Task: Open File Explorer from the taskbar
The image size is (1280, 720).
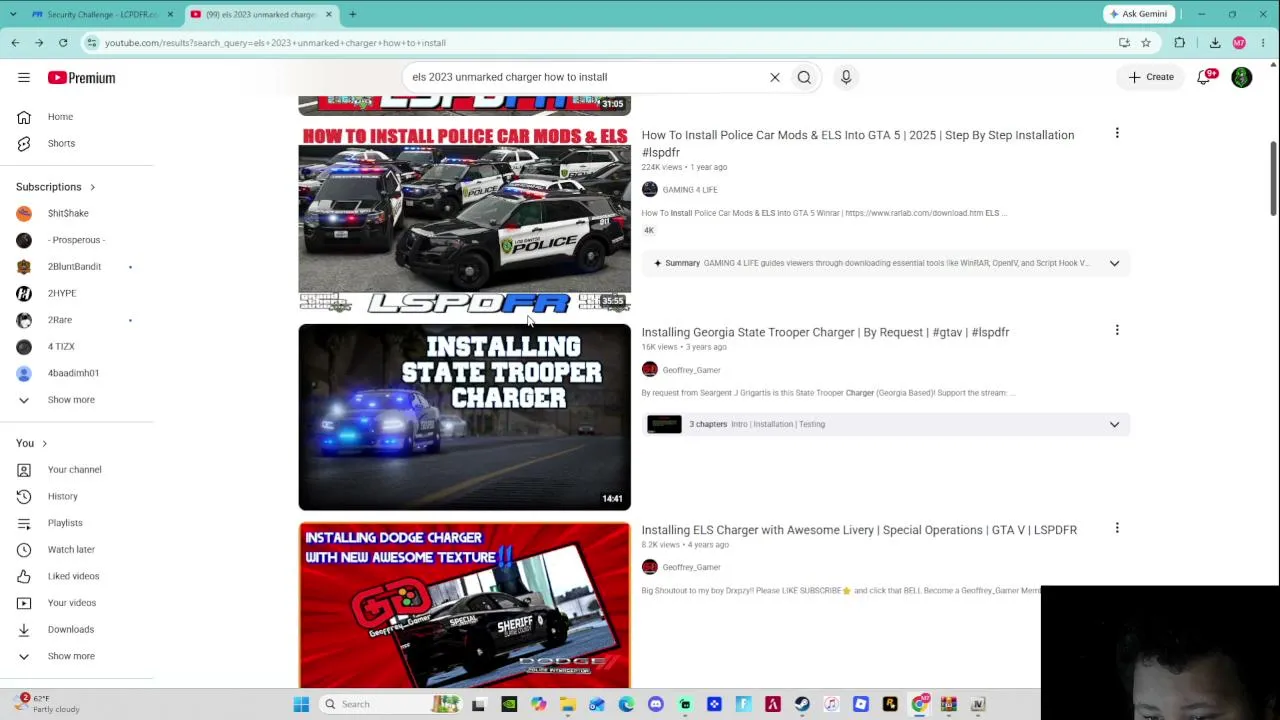Action: (567, 704)
